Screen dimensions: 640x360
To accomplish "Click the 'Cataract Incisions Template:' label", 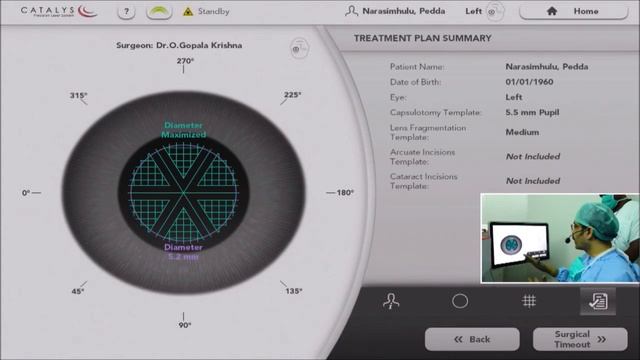I will point(424,181).
